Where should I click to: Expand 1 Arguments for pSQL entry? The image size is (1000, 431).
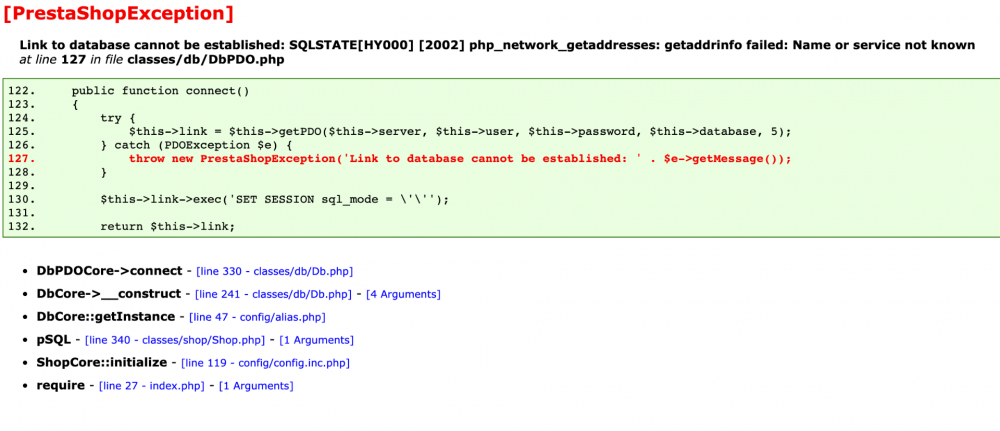(x=316, y=340)
